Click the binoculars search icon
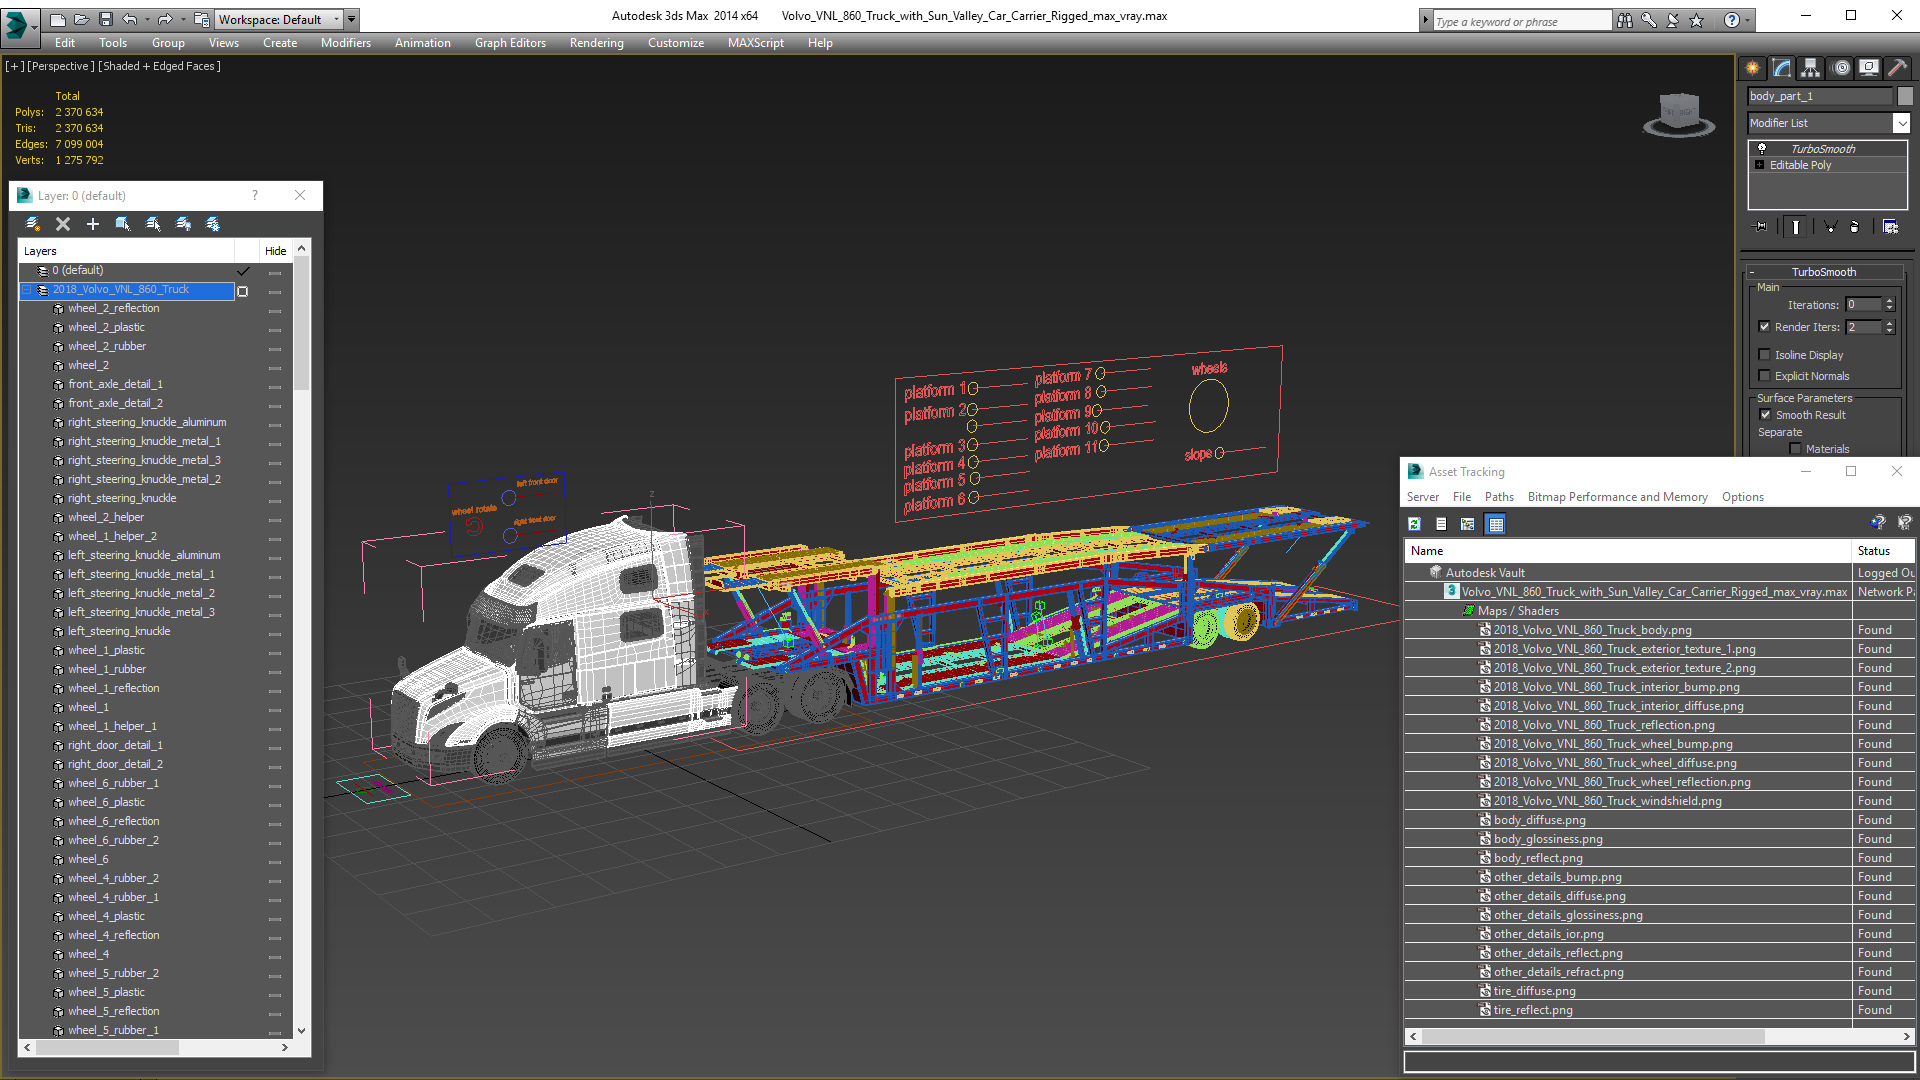This screenshot has height=1080, width=1920. [1625, 20]
